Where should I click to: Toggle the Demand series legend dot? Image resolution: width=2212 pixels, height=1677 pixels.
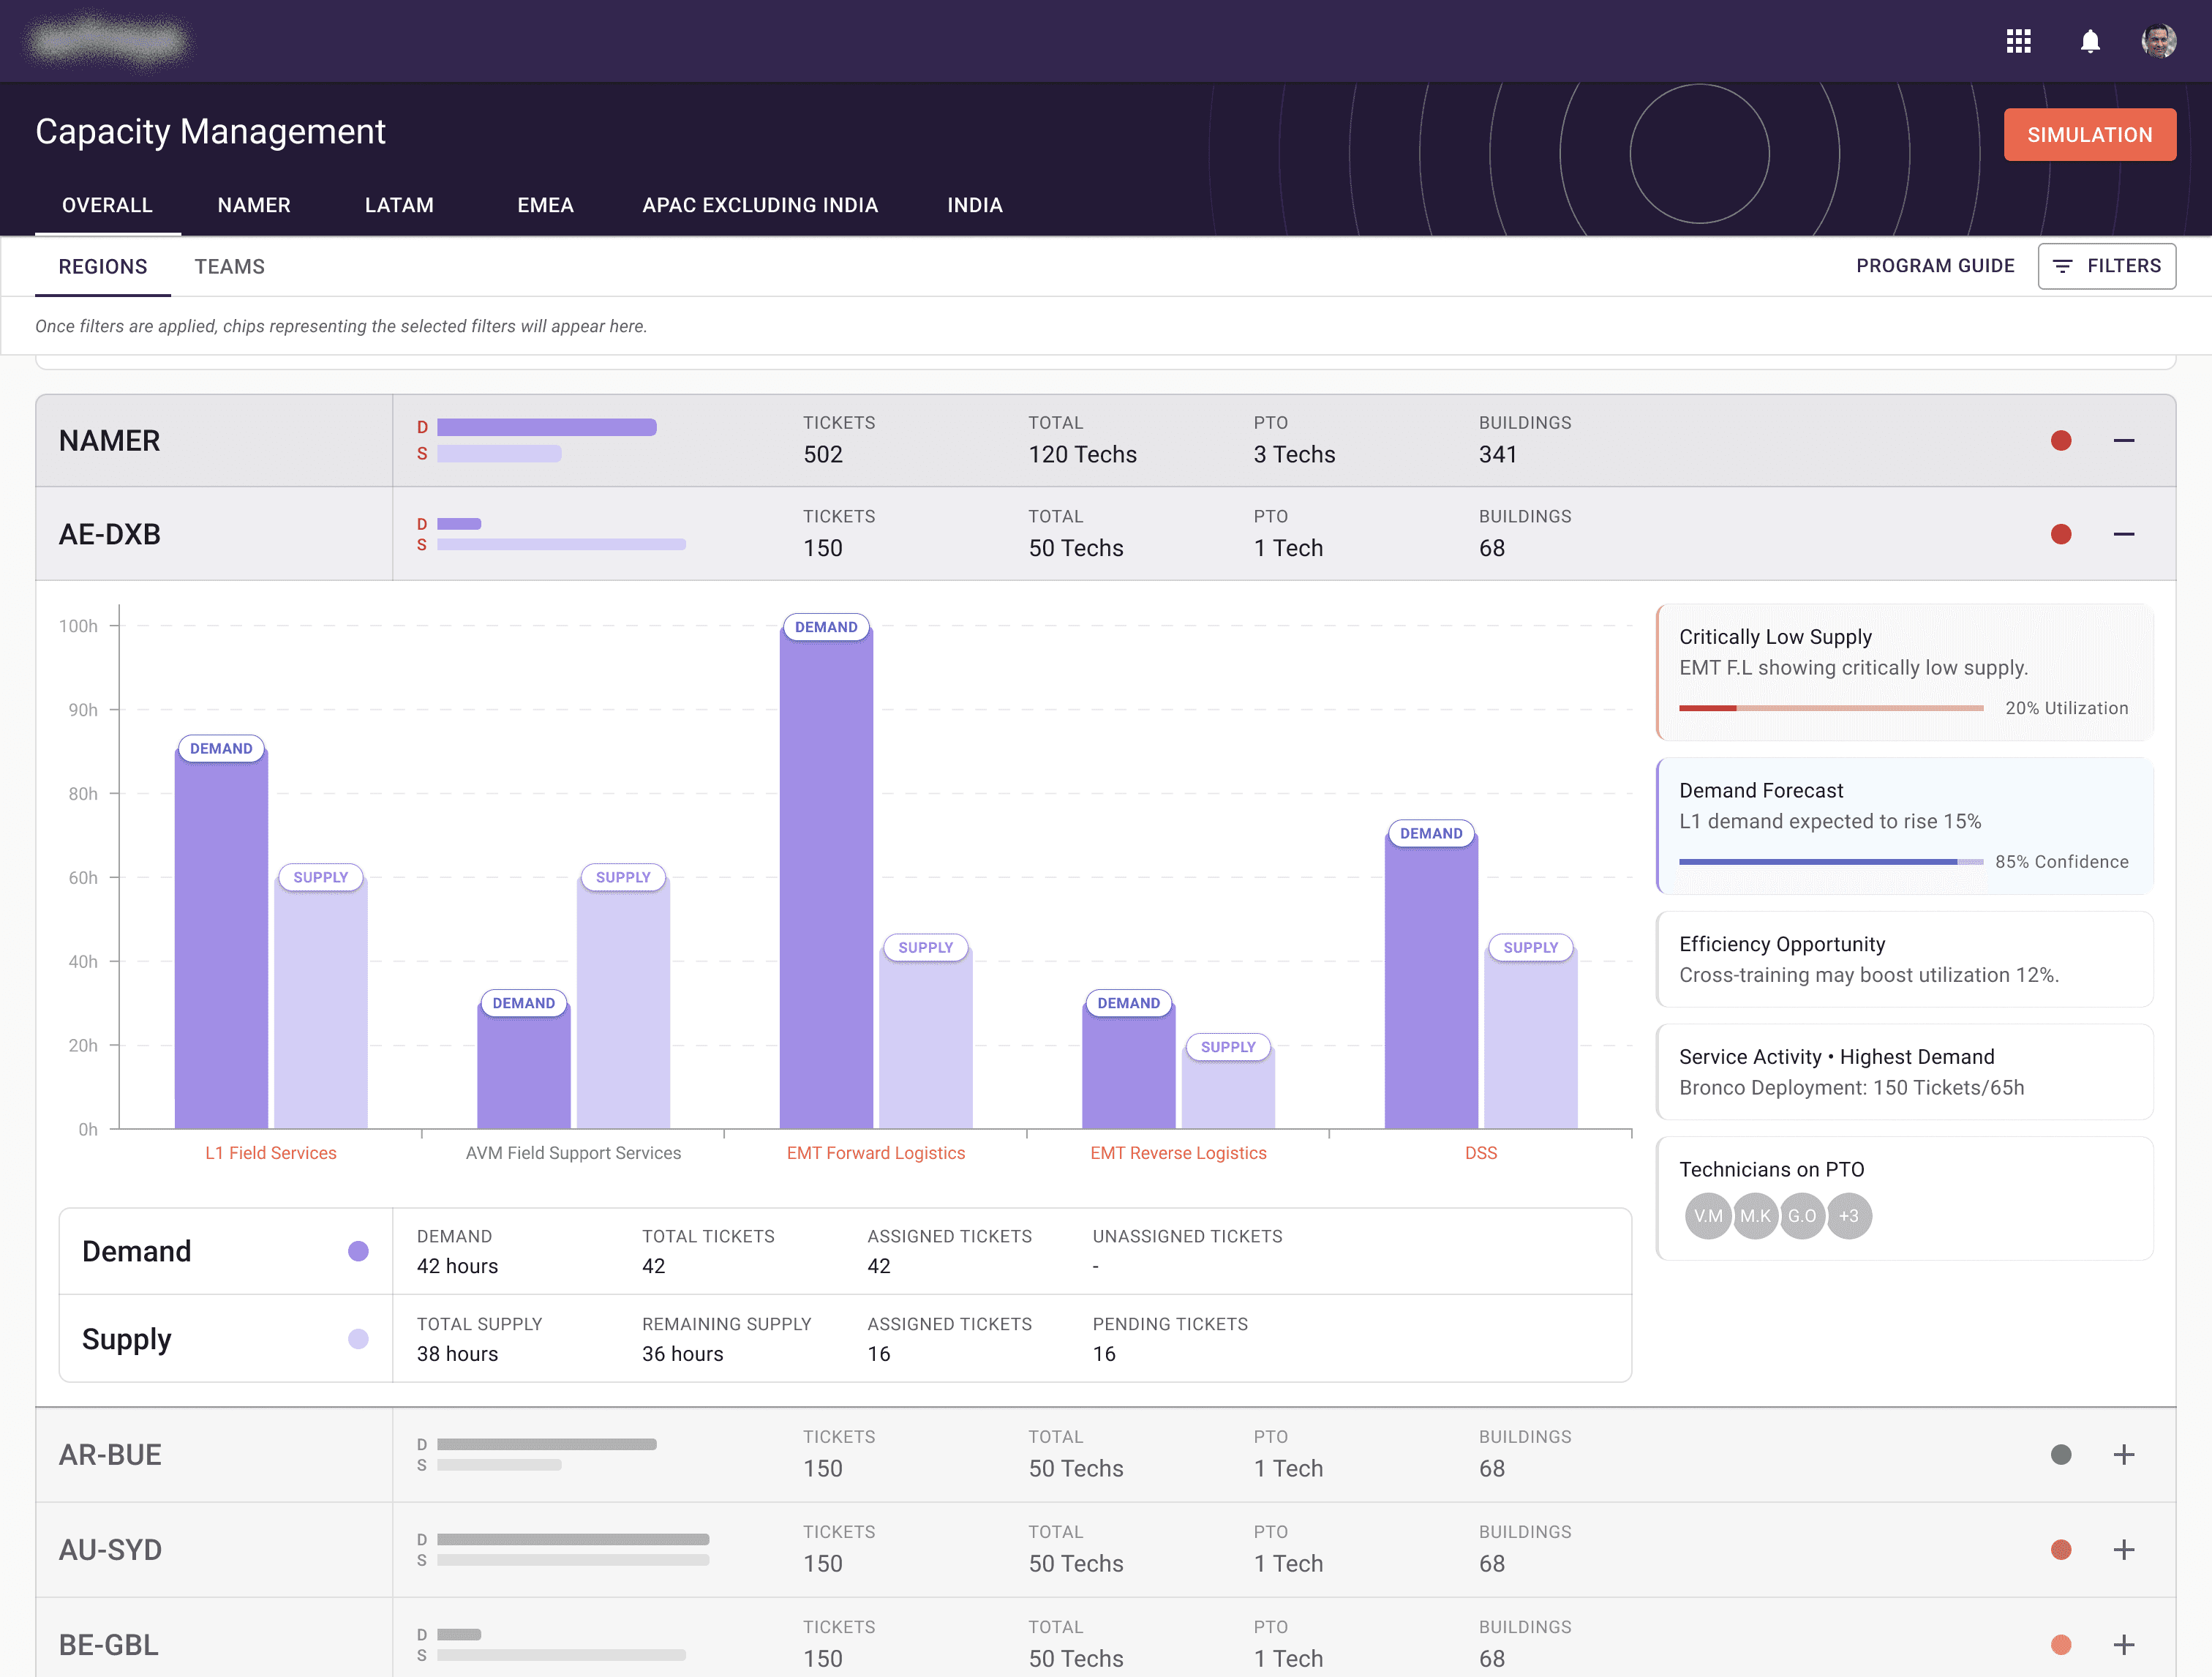click(358, 1251)
